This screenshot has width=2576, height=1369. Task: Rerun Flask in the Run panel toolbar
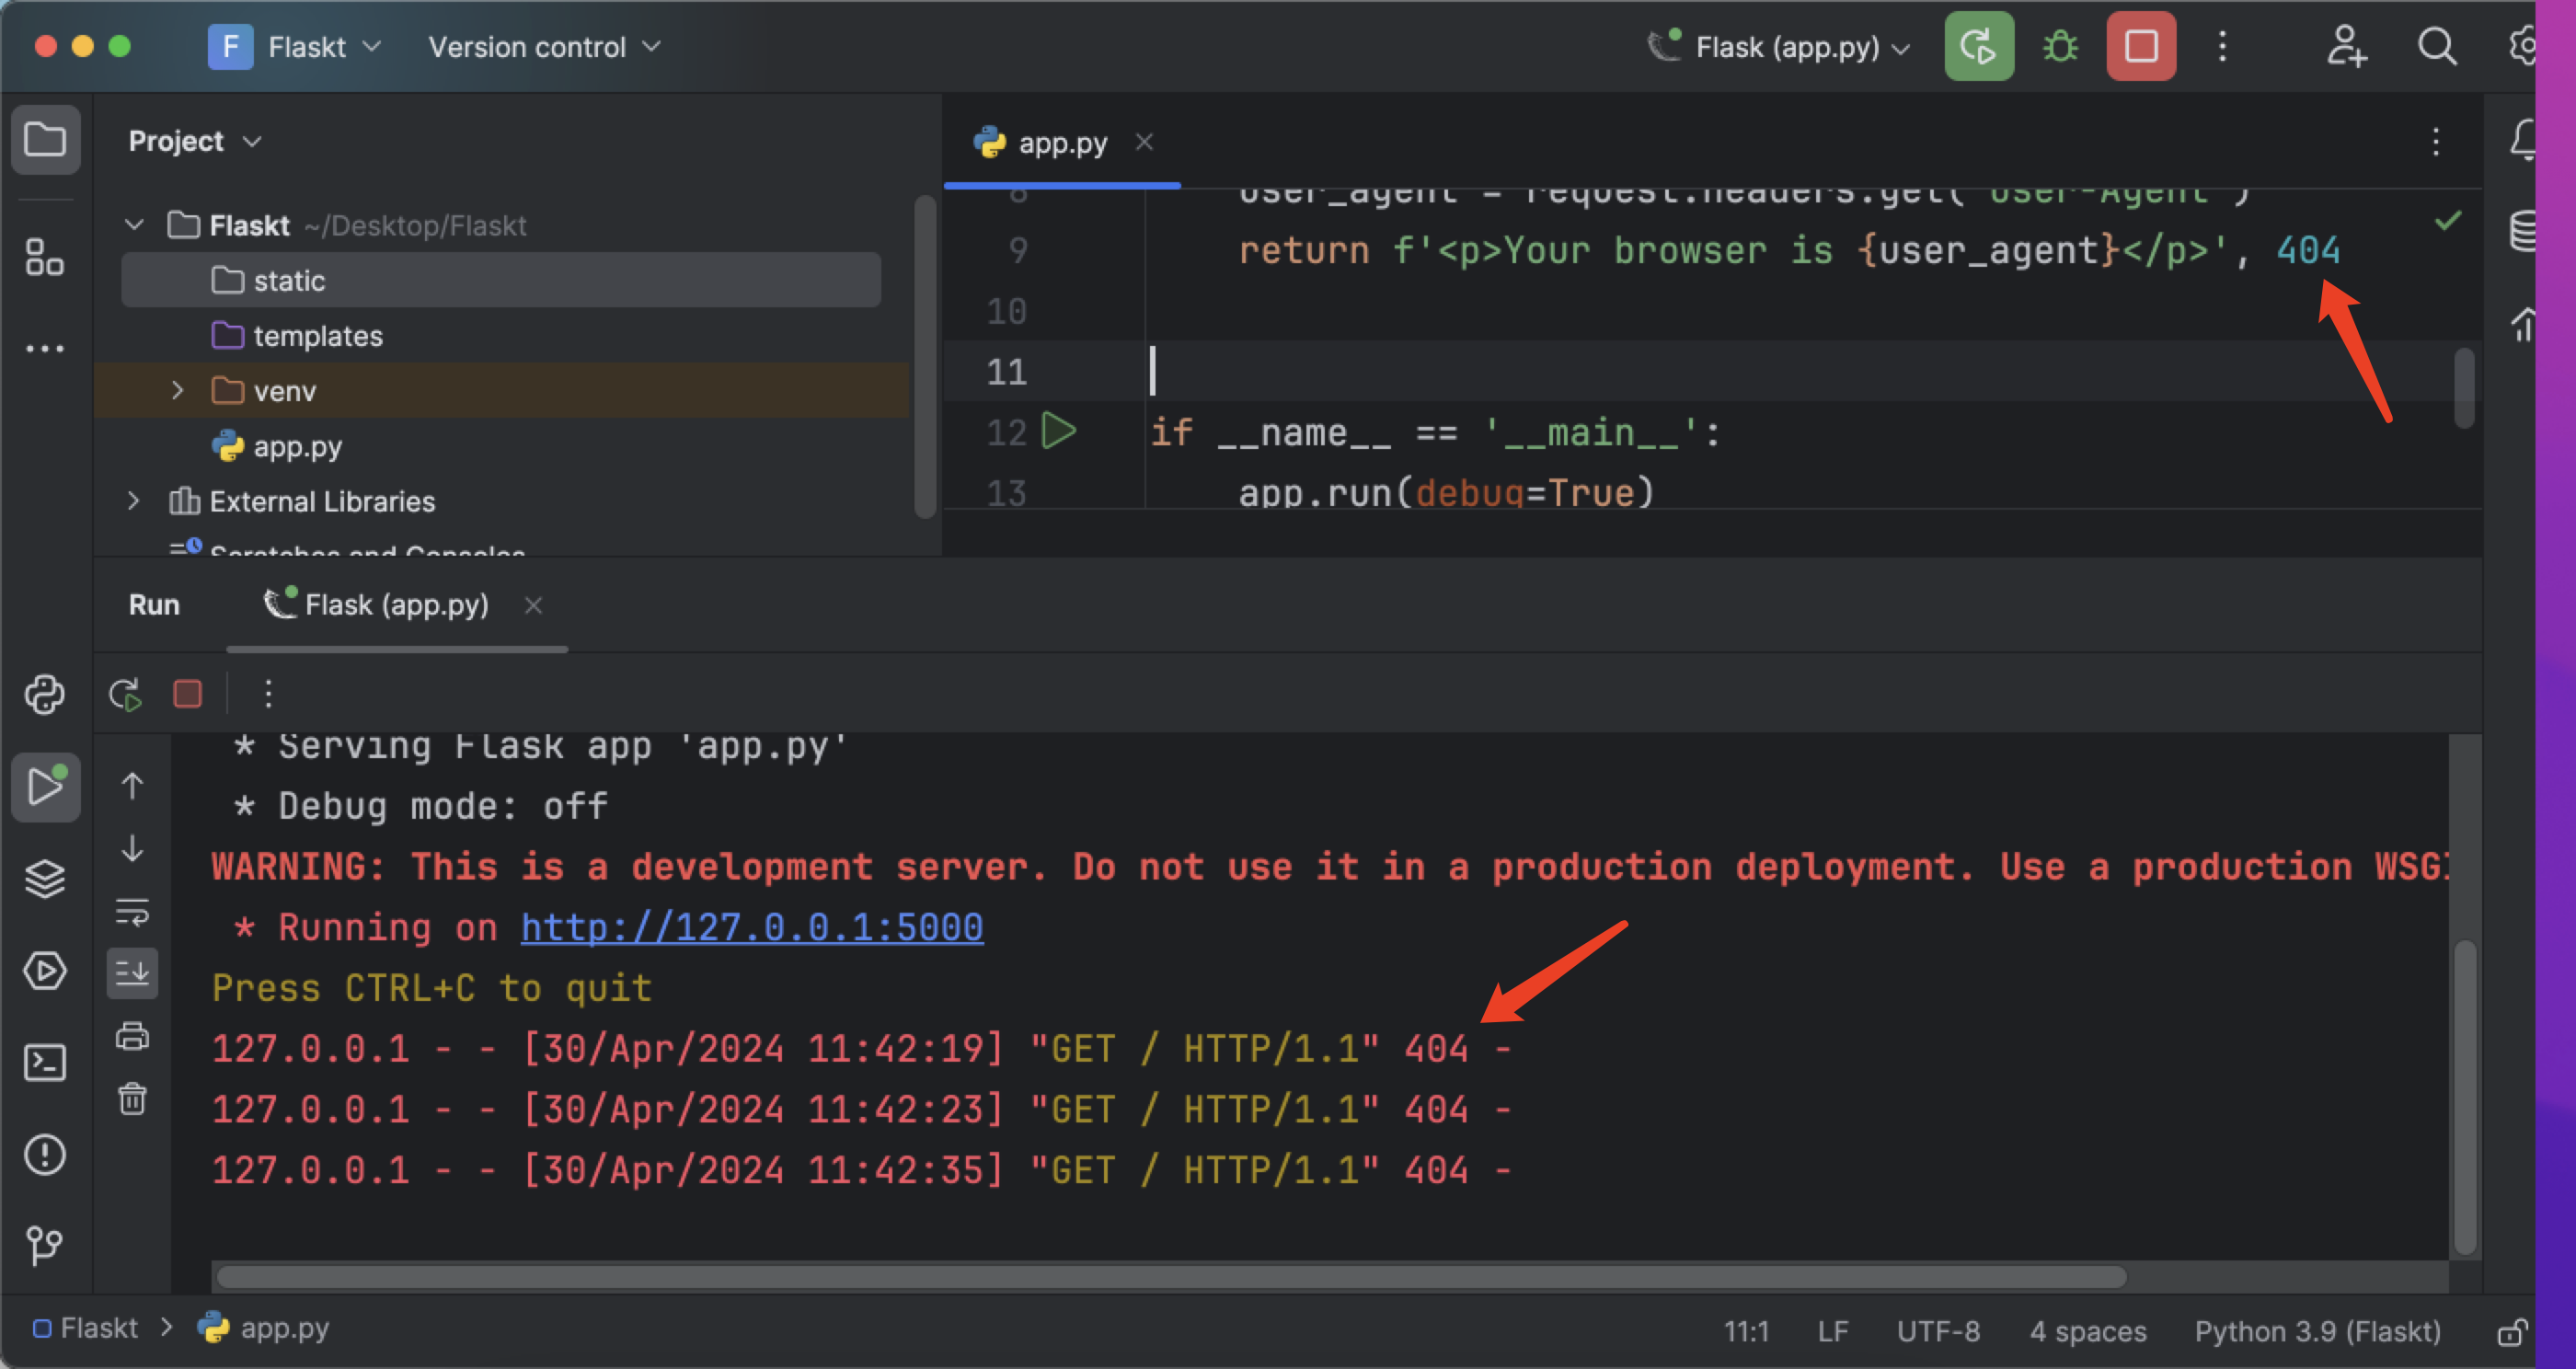(126, 694)
